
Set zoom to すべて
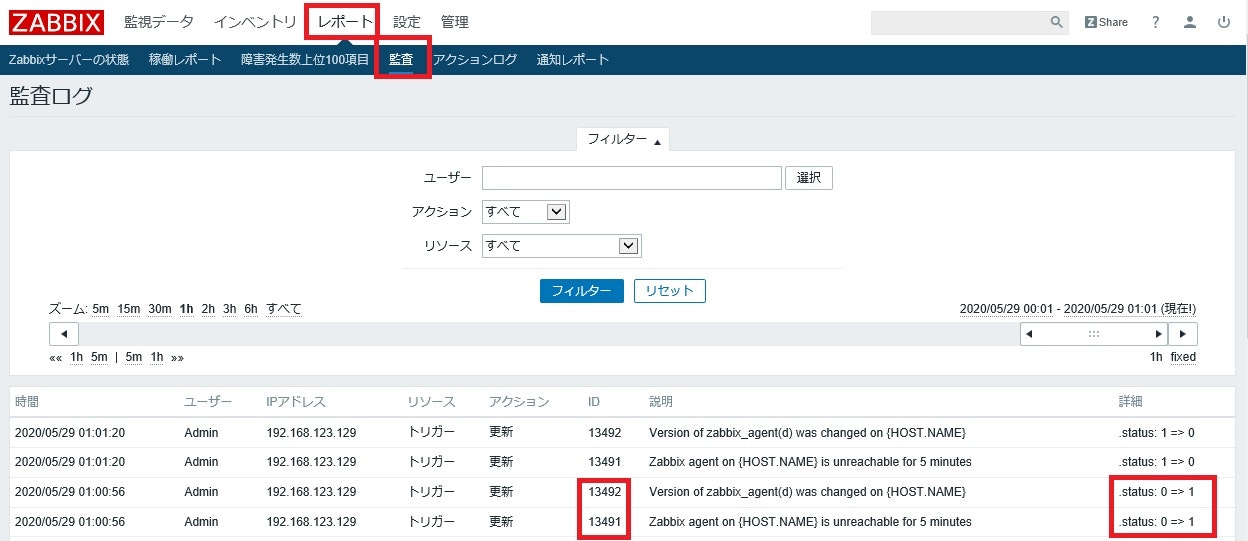[284, 309]
